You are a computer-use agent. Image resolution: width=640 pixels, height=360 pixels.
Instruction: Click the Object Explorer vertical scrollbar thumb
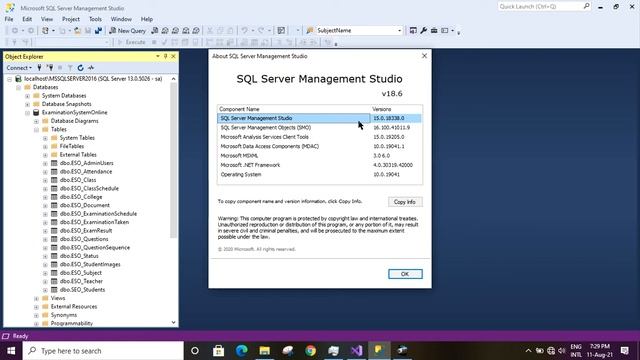[x=173, y=160]
